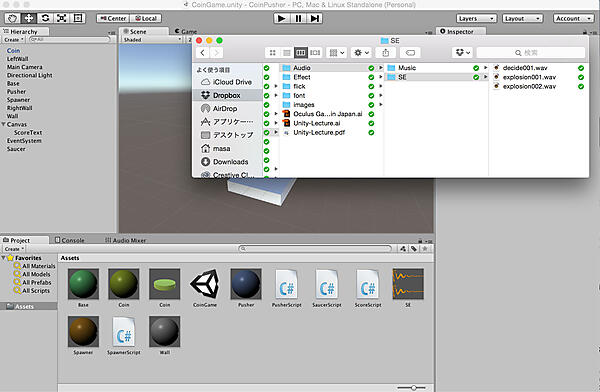Select Coin in the Hierarchy
The image size is (600, 392).
(x=13, y=51)
